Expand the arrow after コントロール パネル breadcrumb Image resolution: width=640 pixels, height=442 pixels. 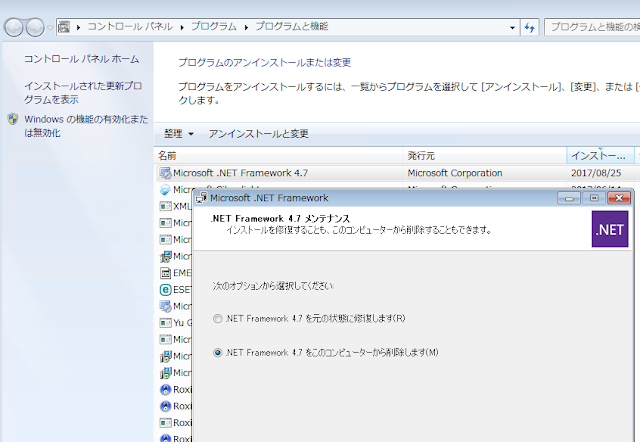(x=182, y=27)
